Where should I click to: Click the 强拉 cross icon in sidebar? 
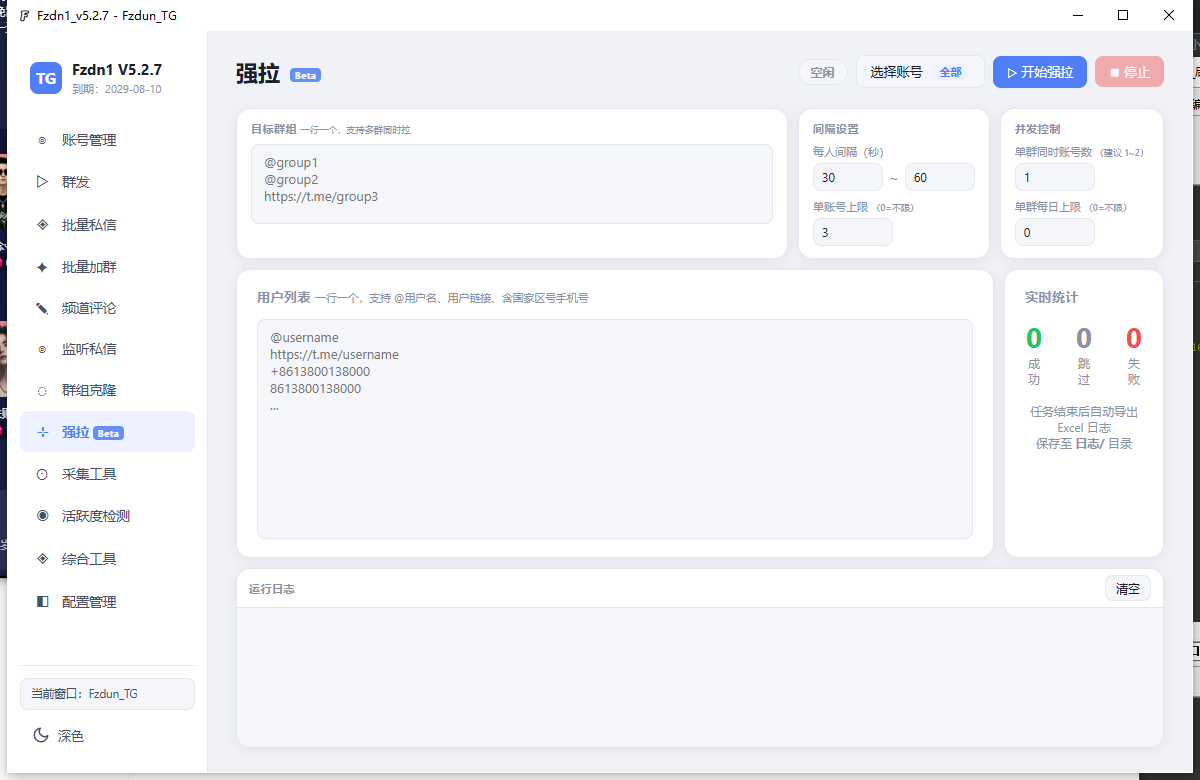(x=42, y=432)
